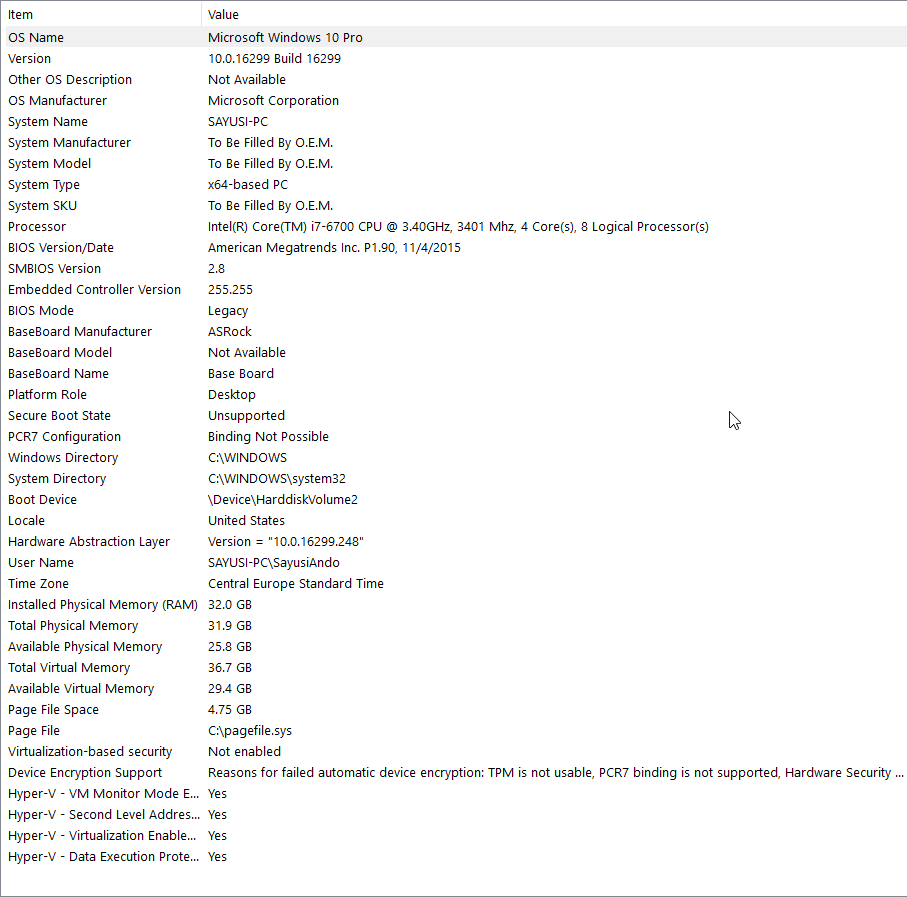Click the Central Europe Standard Time value
The height and width of the screenshot is (897, 907).
pyautogui.click(x=296, y=584)
